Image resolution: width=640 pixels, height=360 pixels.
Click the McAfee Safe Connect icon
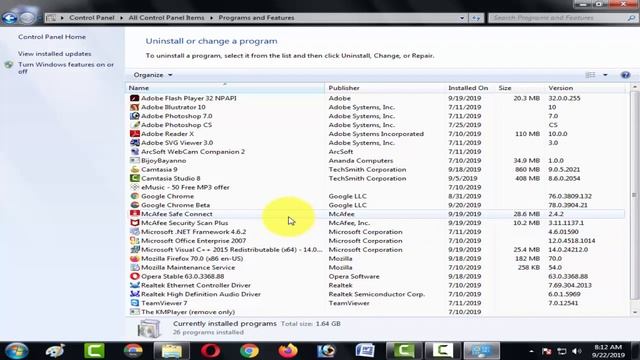(134, 214)
